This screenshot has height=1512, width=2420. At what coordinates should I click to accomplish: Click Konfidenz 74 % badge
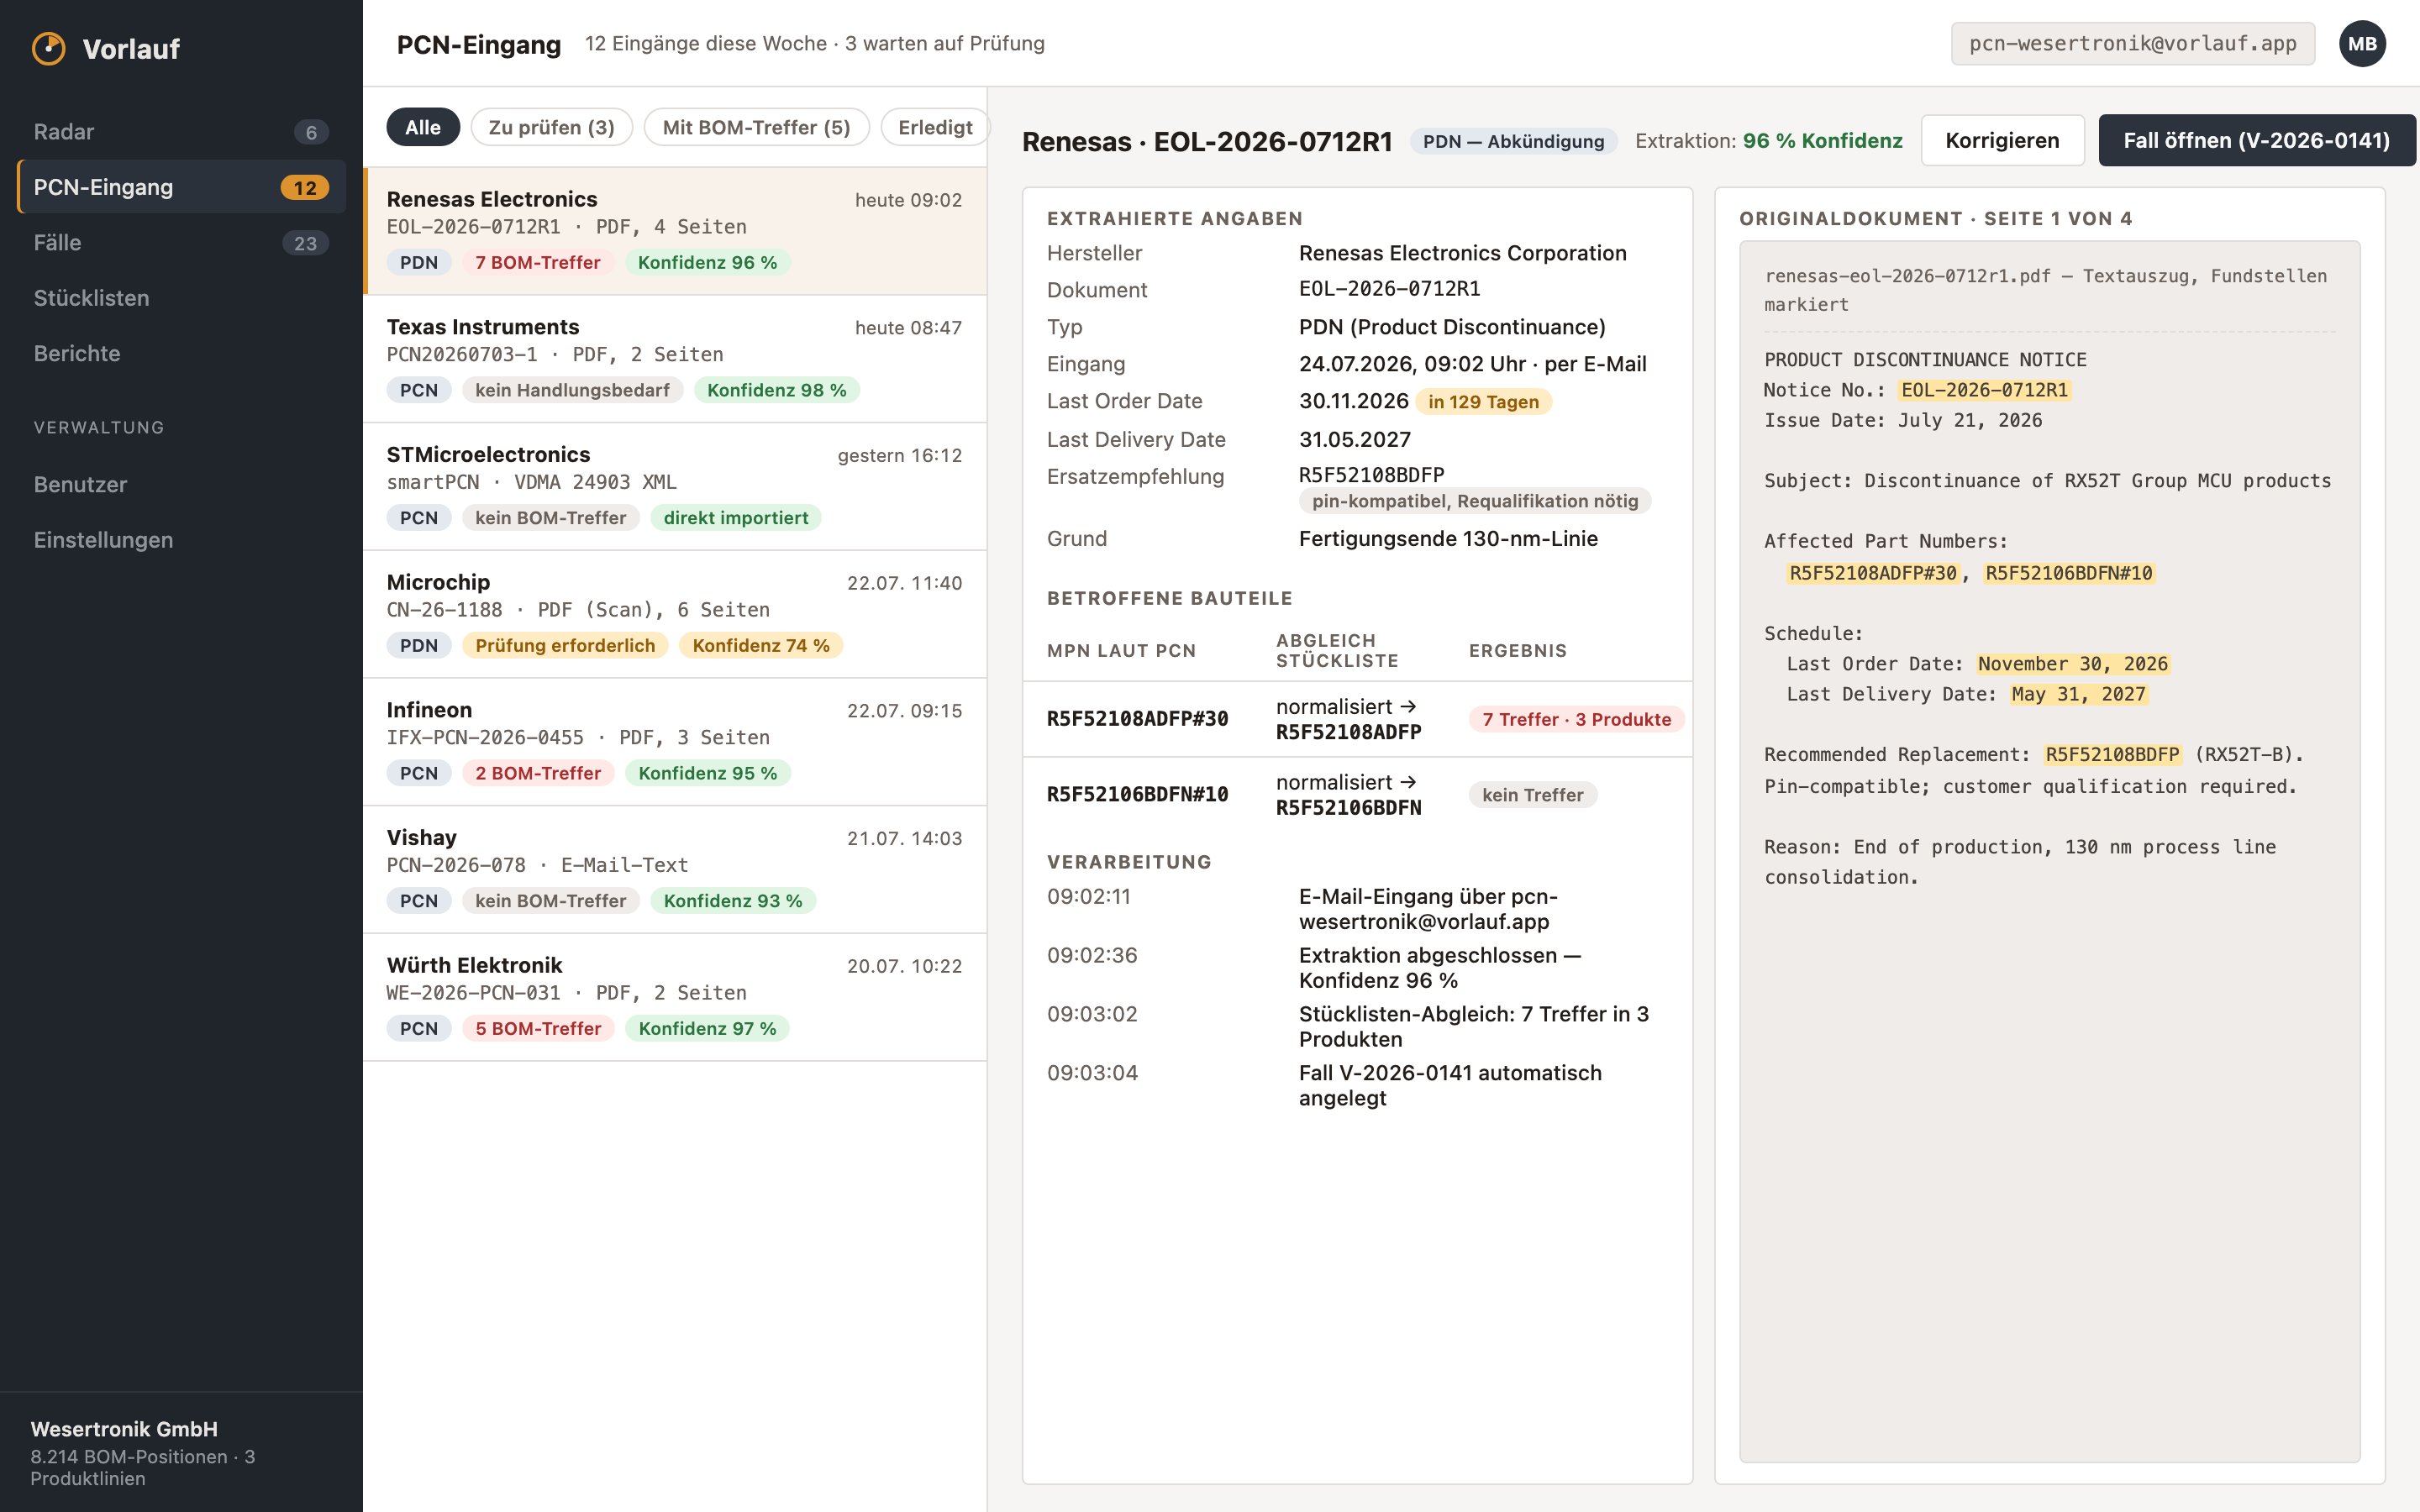761,645
